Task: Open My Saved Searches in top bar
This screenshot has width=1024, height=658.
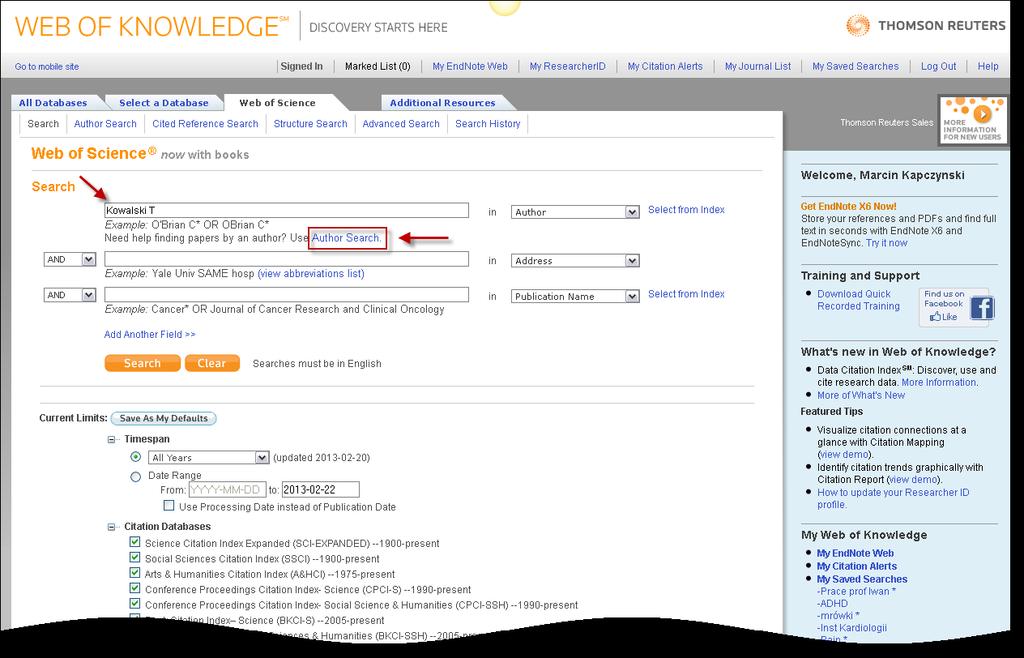Action: tap(856, 66)
